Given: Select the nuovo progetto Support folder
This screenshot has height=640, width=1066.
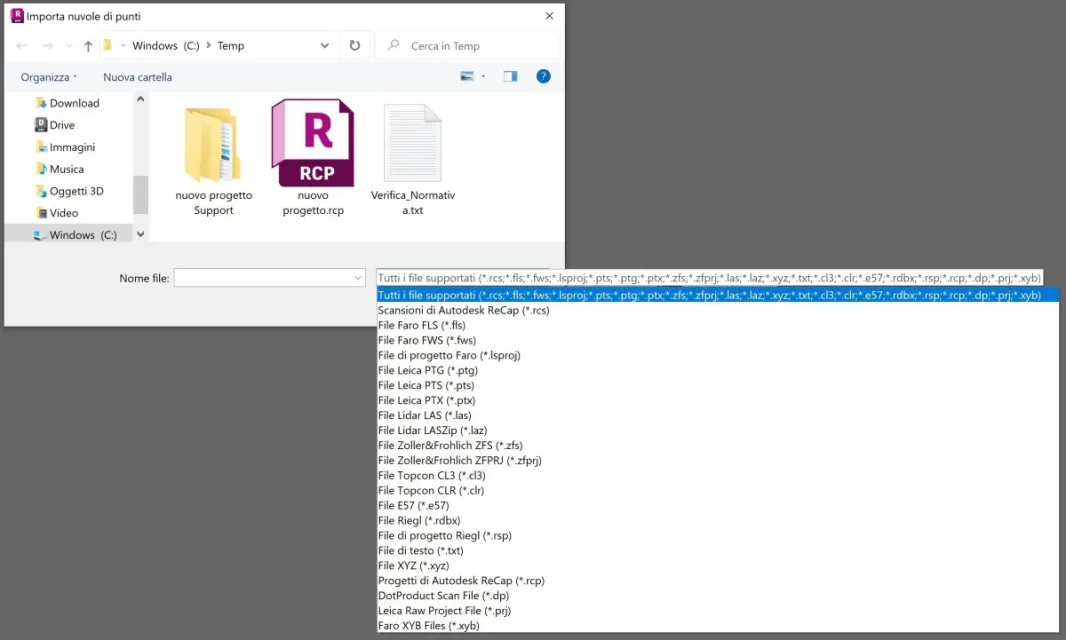Looking at the screenshot, I should point(213,145).
